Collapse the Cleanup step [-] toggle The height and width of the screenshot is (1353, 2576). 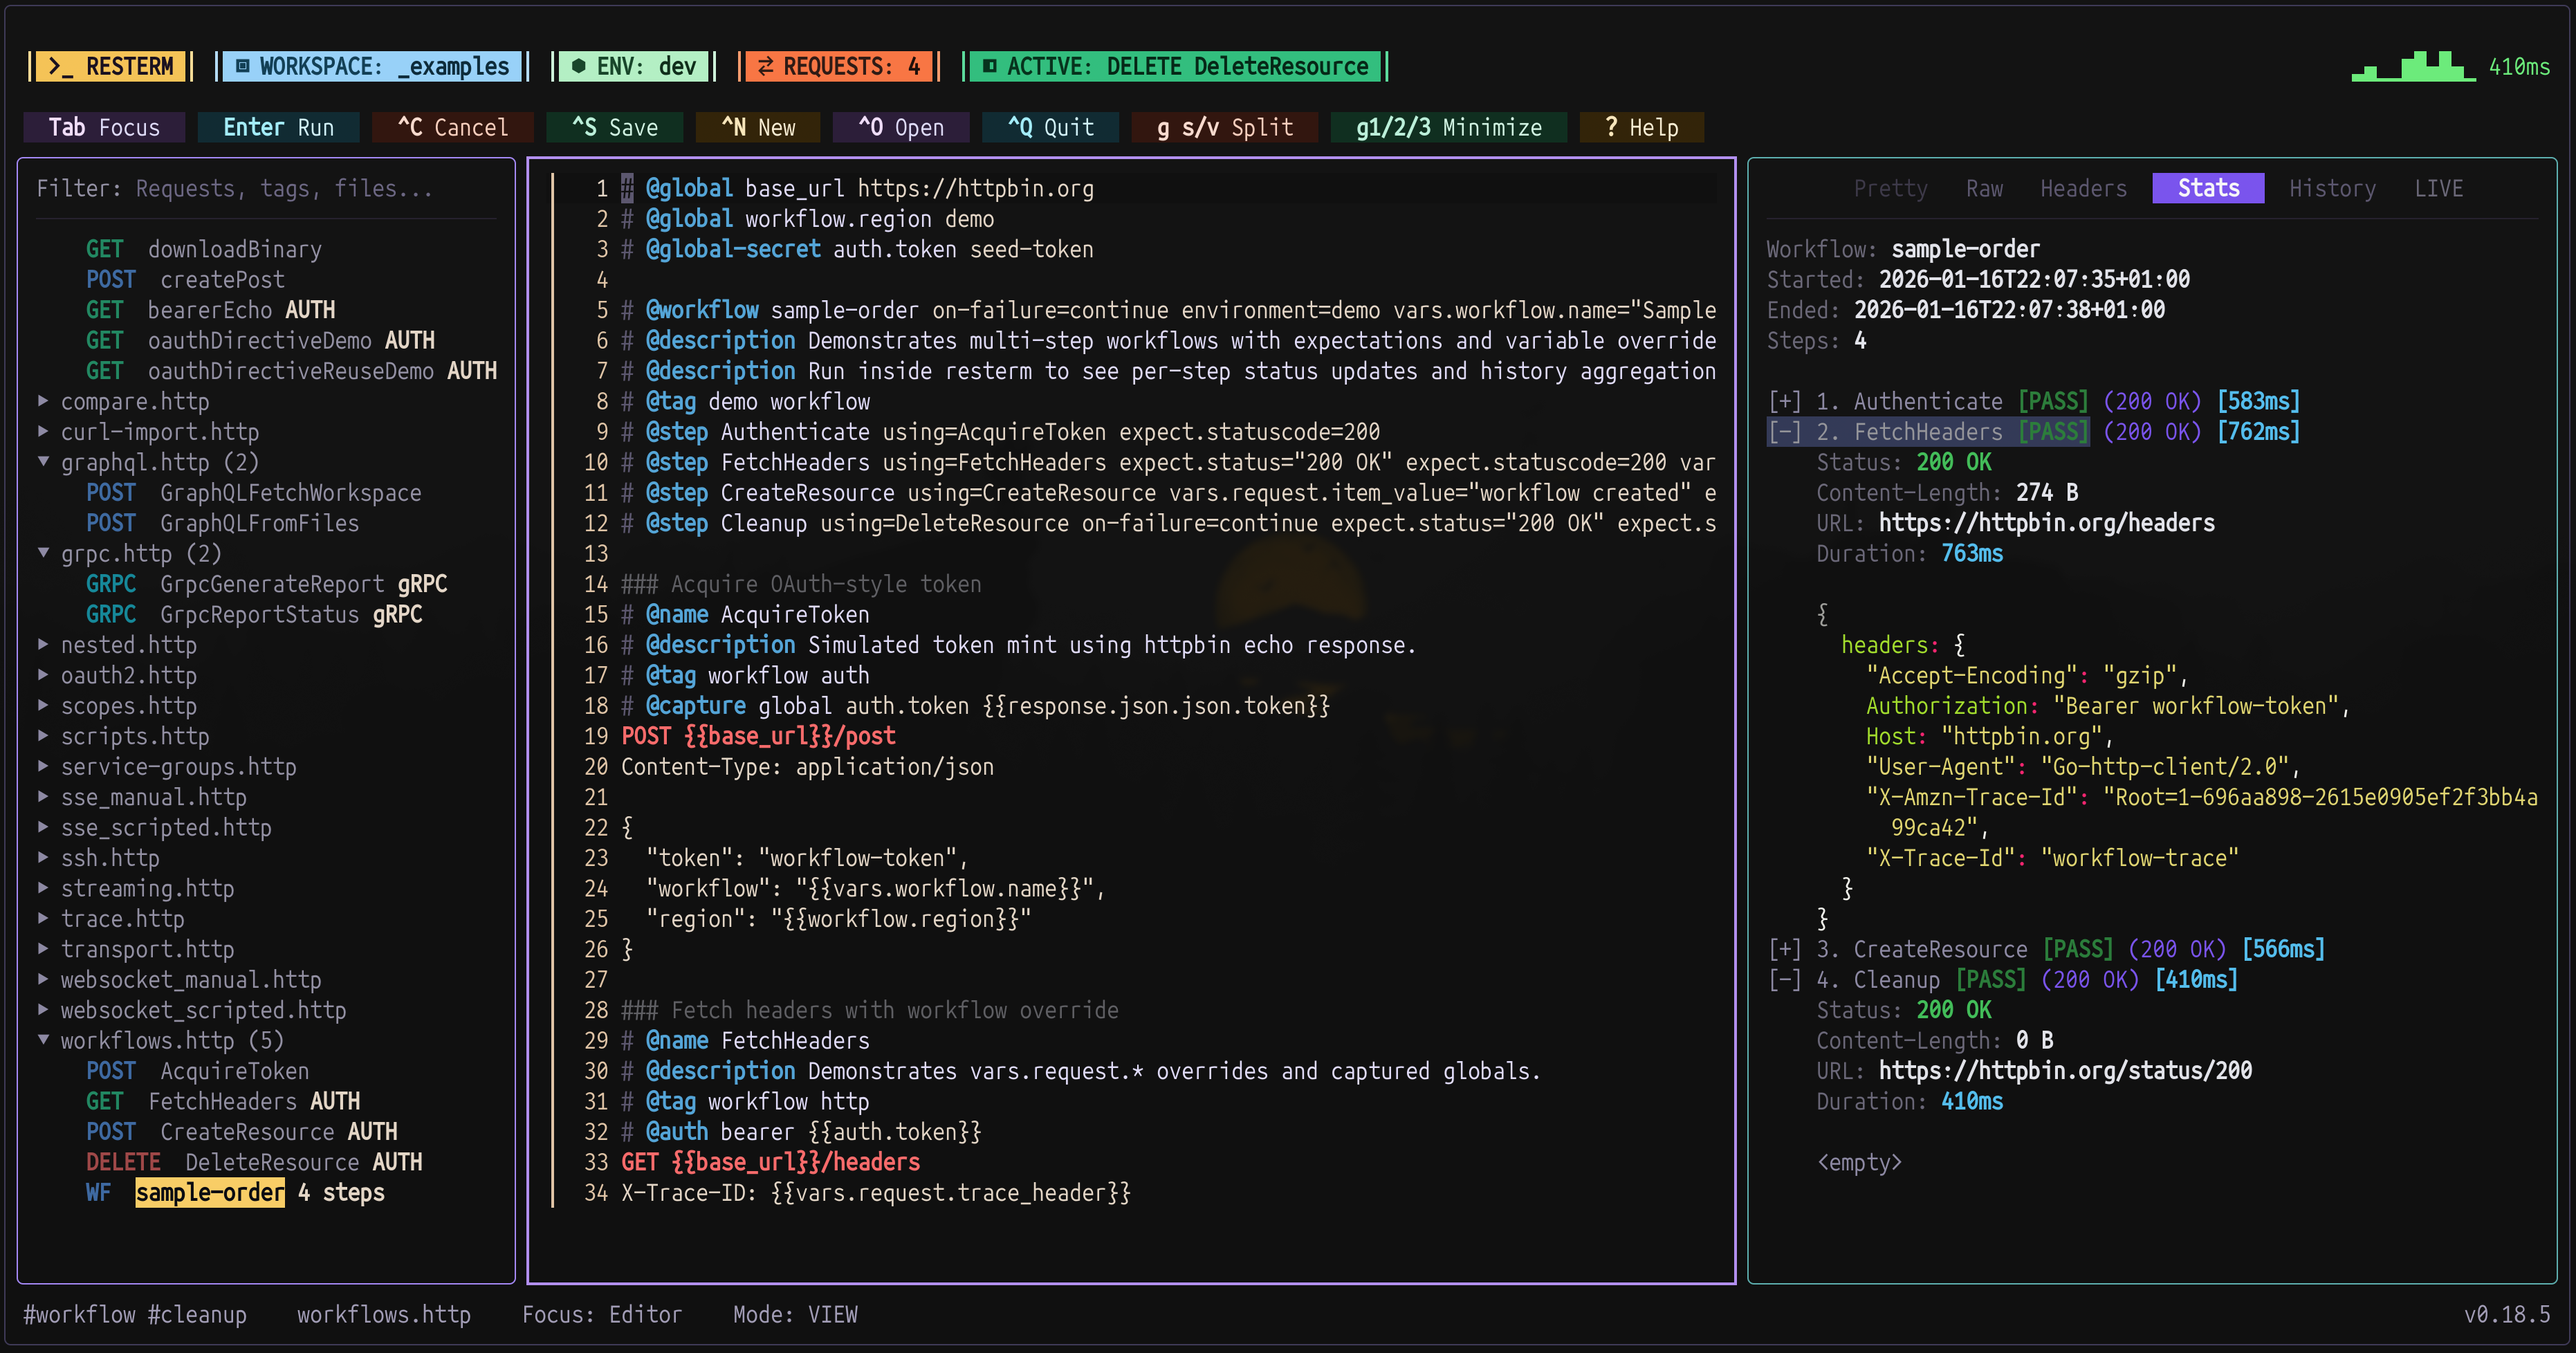tap(1785, 979)
